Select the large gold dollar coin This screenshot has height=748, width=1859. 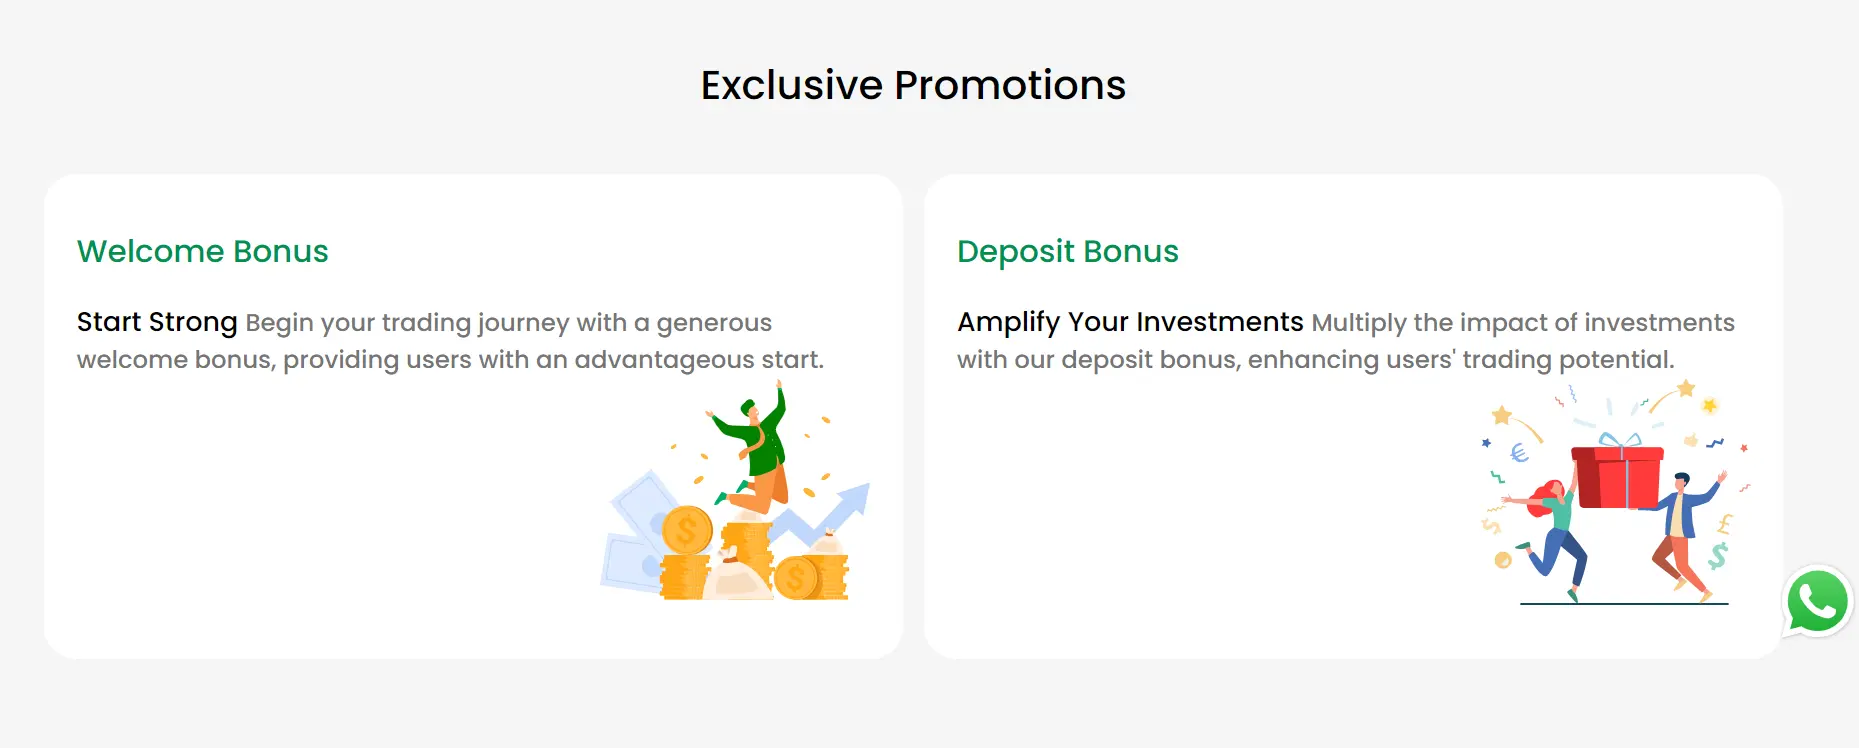point(687,530)
